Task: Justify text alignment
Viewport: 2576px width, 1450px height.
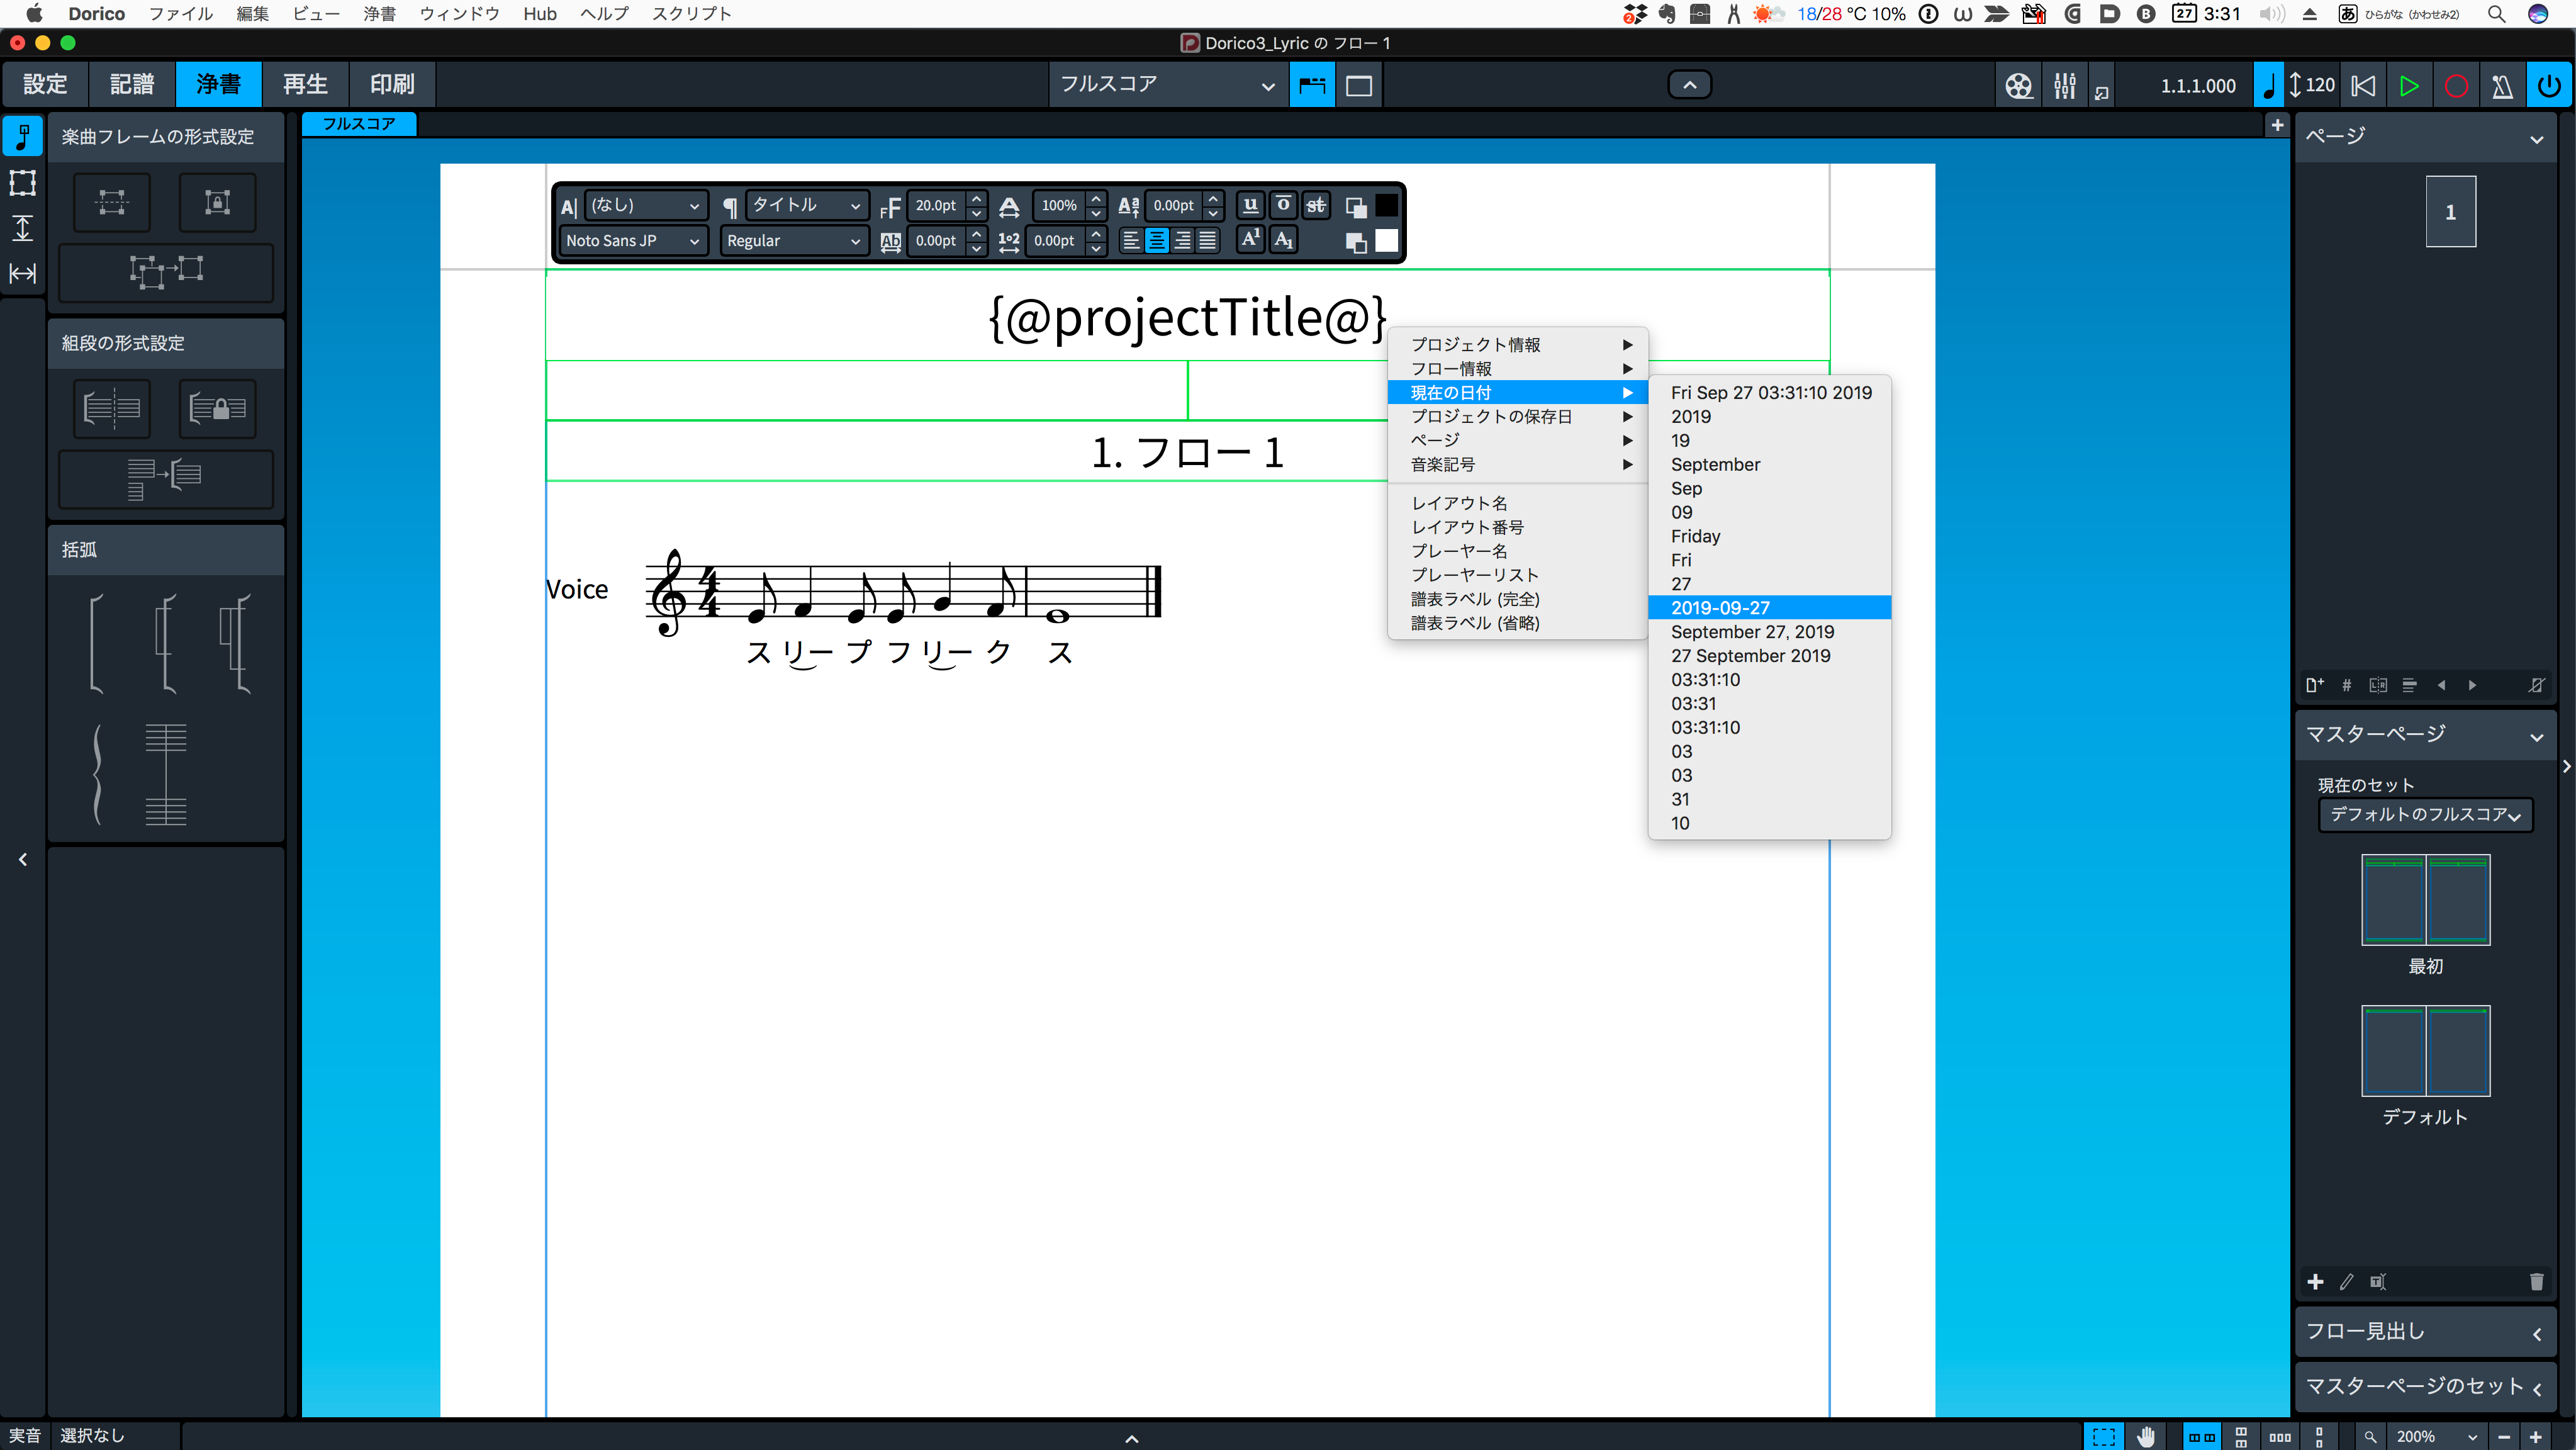Action: coord(1208,241)
